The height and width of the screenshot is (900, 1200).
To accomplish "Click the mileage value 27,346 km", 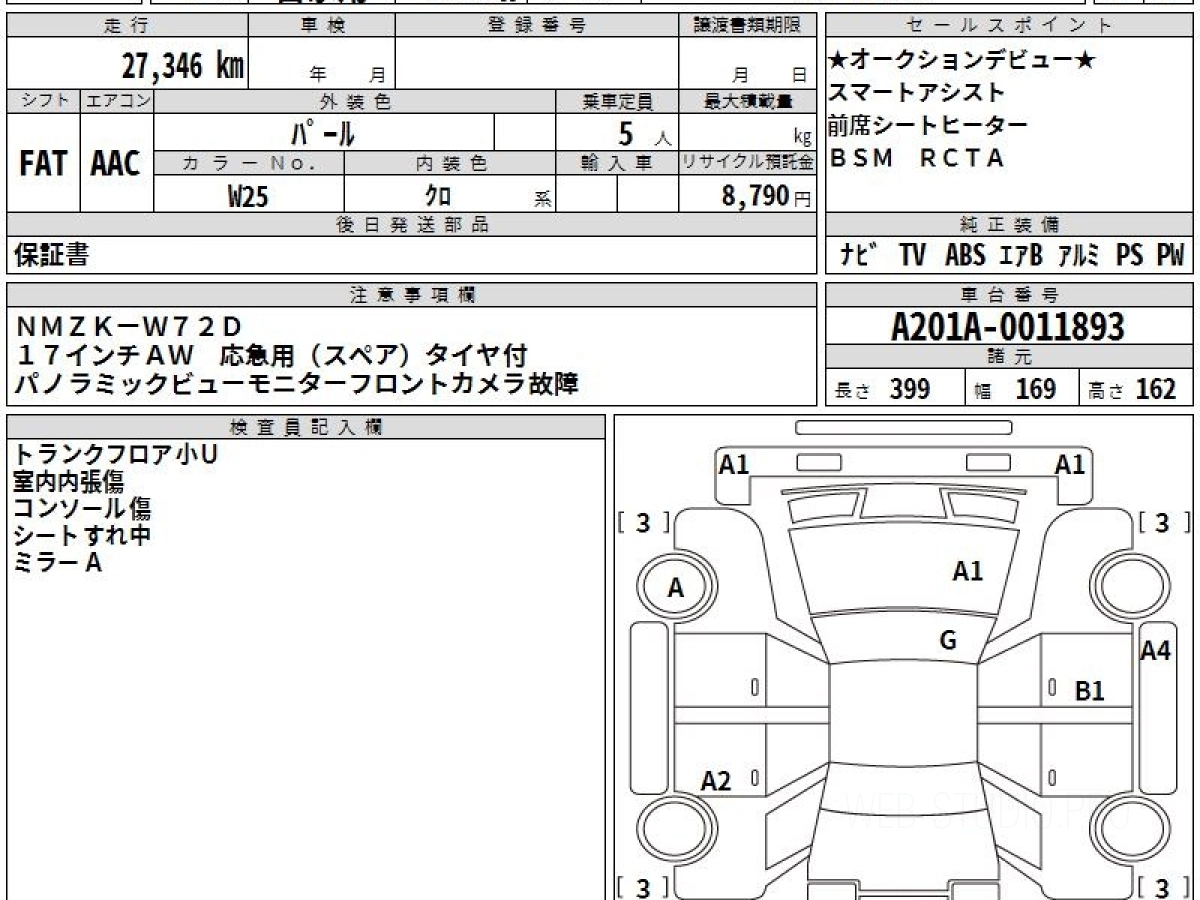I will pos(183,66).
